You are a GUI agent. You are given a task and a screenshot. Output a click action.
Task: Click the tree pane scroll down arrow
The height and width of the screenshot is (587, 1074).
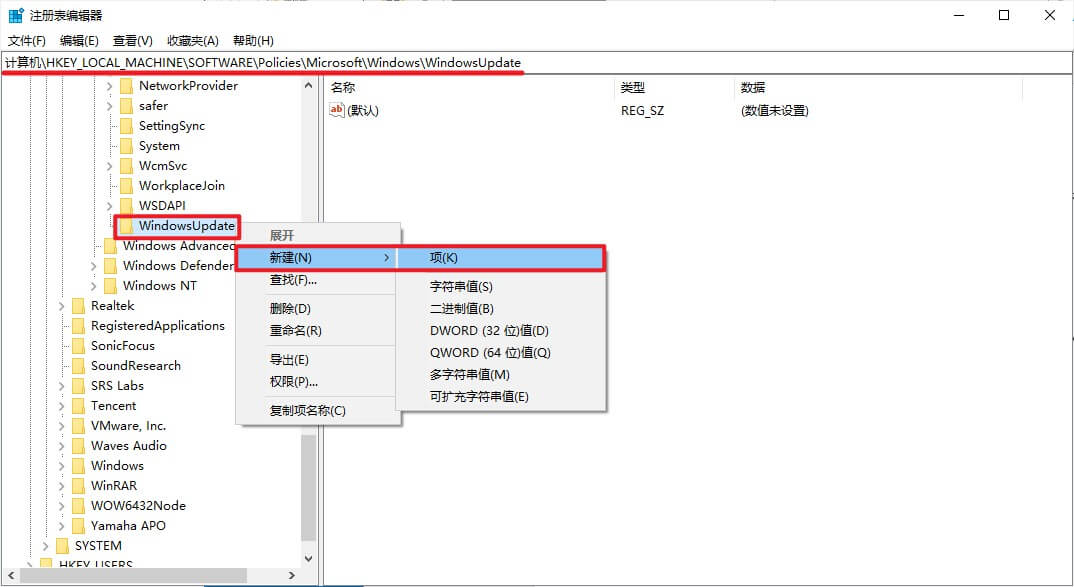click(308, 558)
